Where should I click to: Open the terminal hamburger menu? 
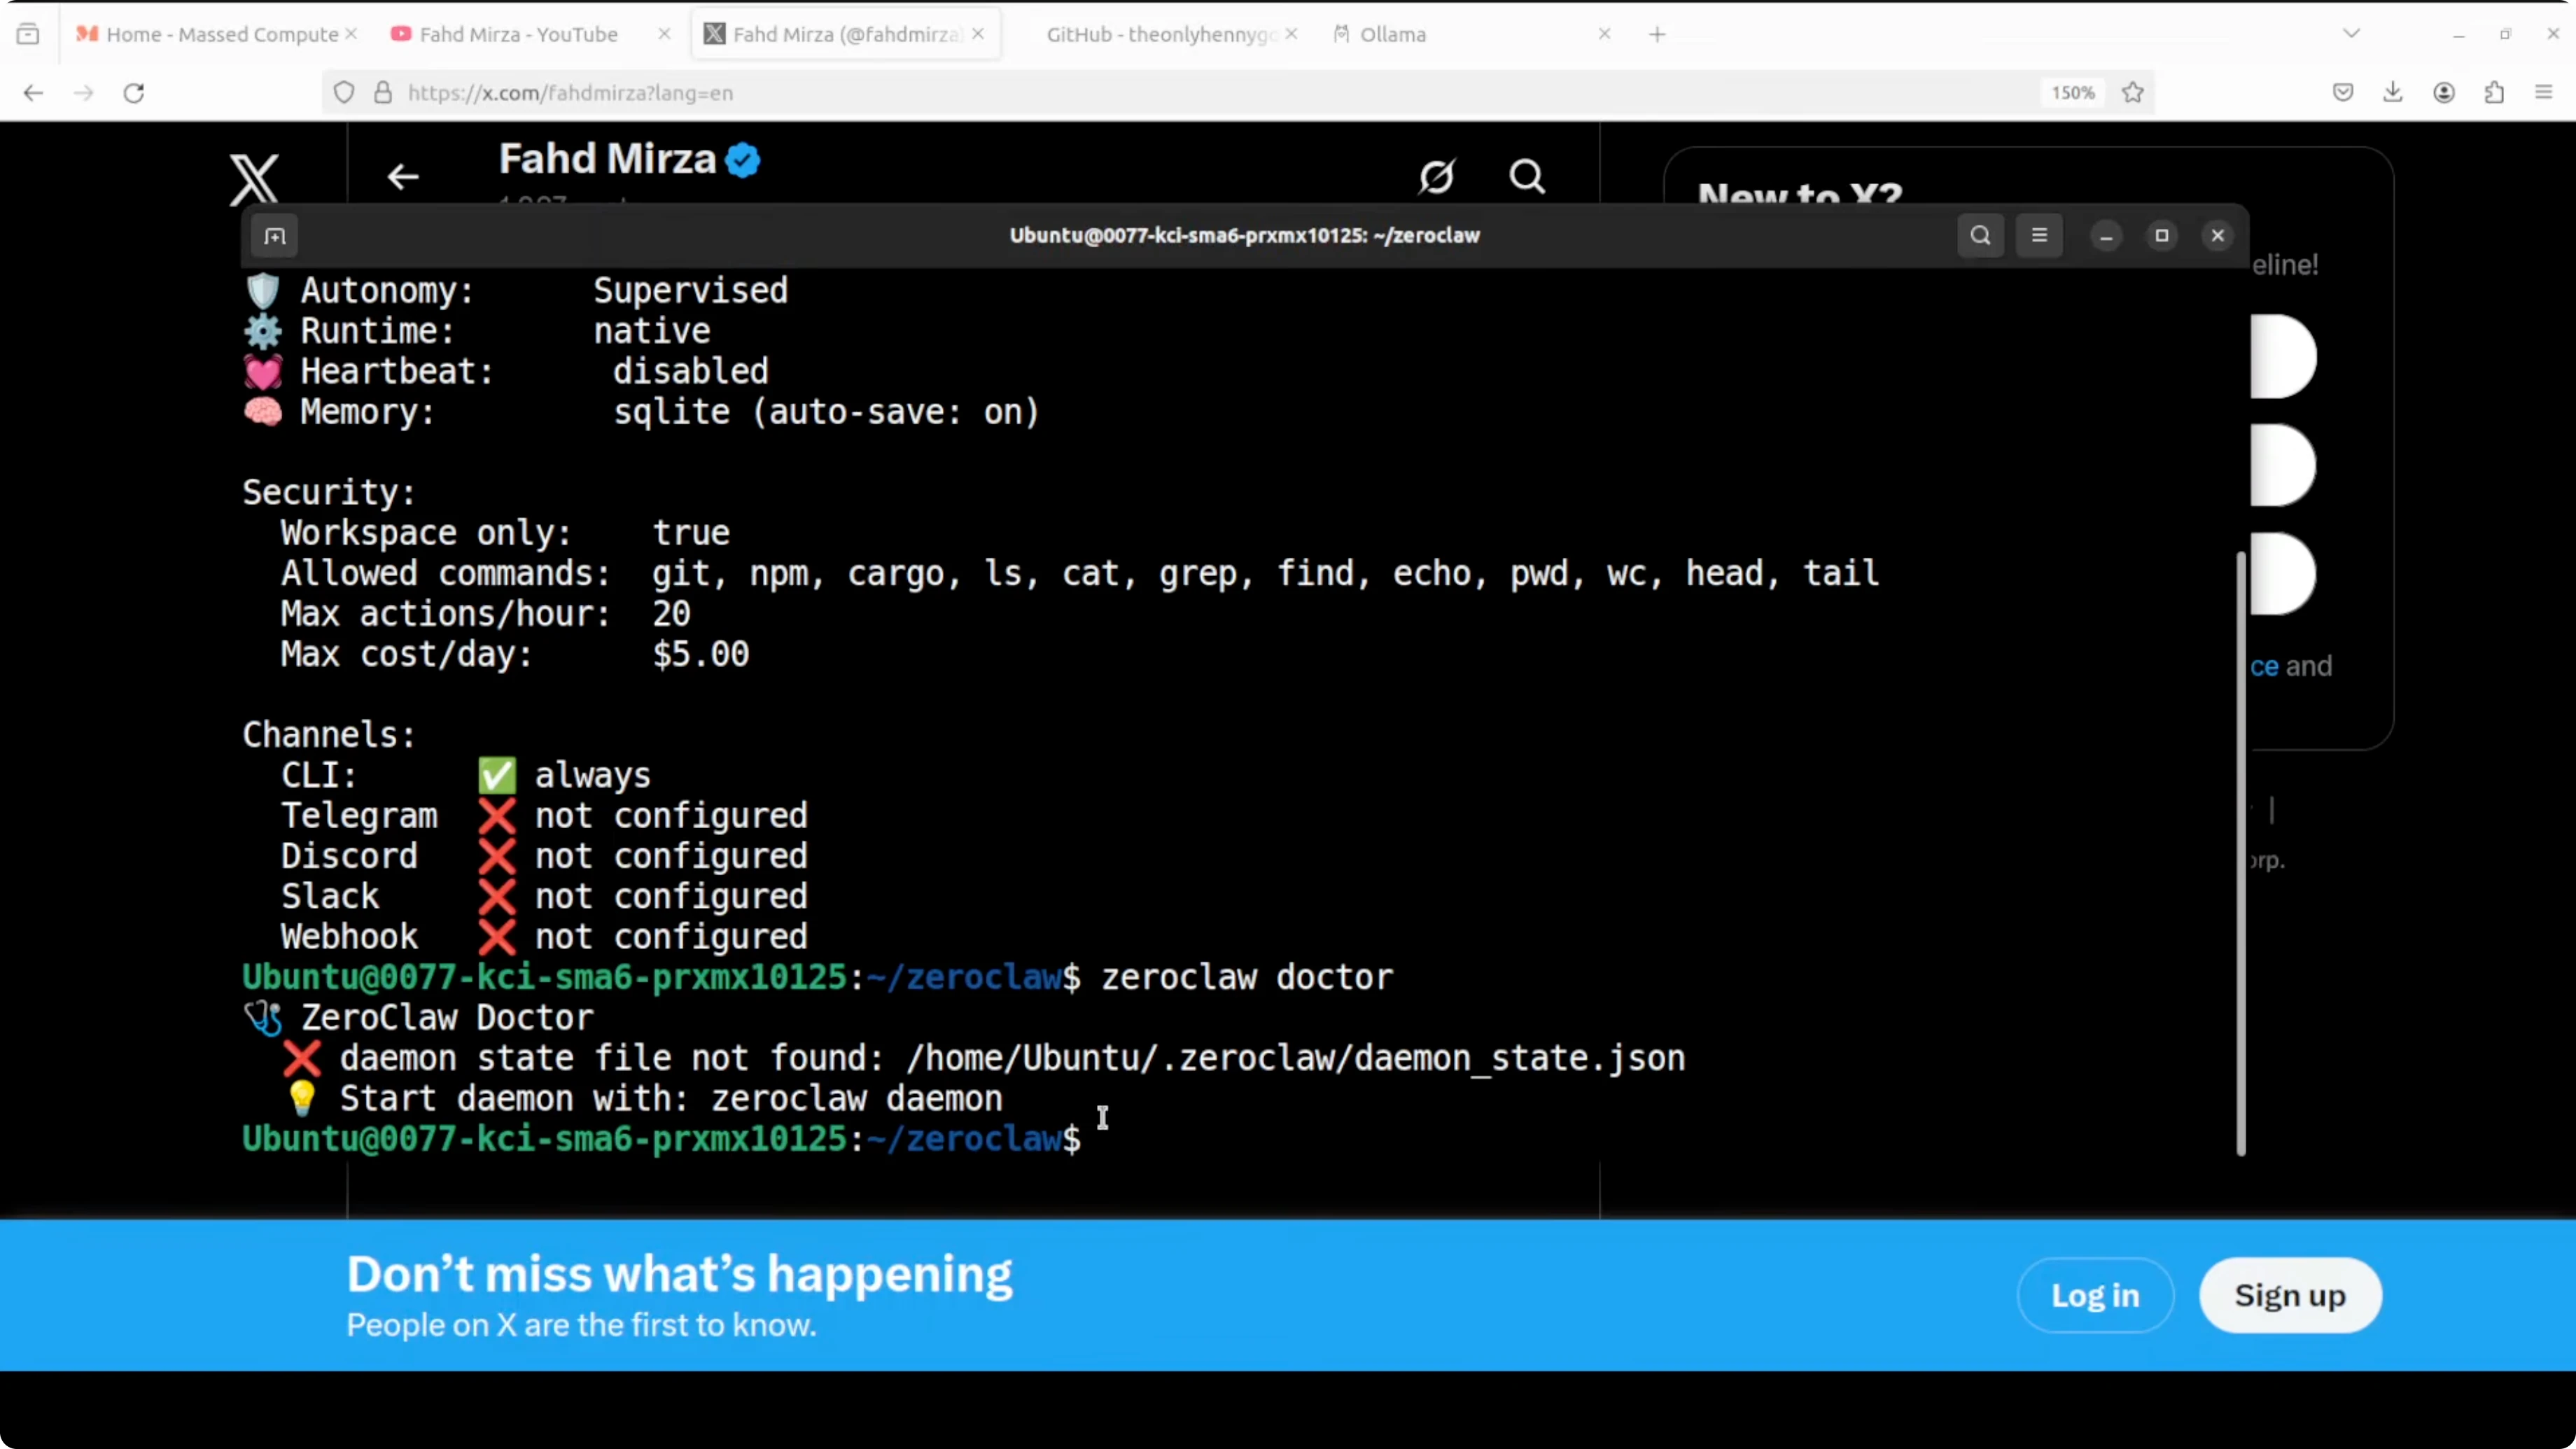tap(2039, 236)
